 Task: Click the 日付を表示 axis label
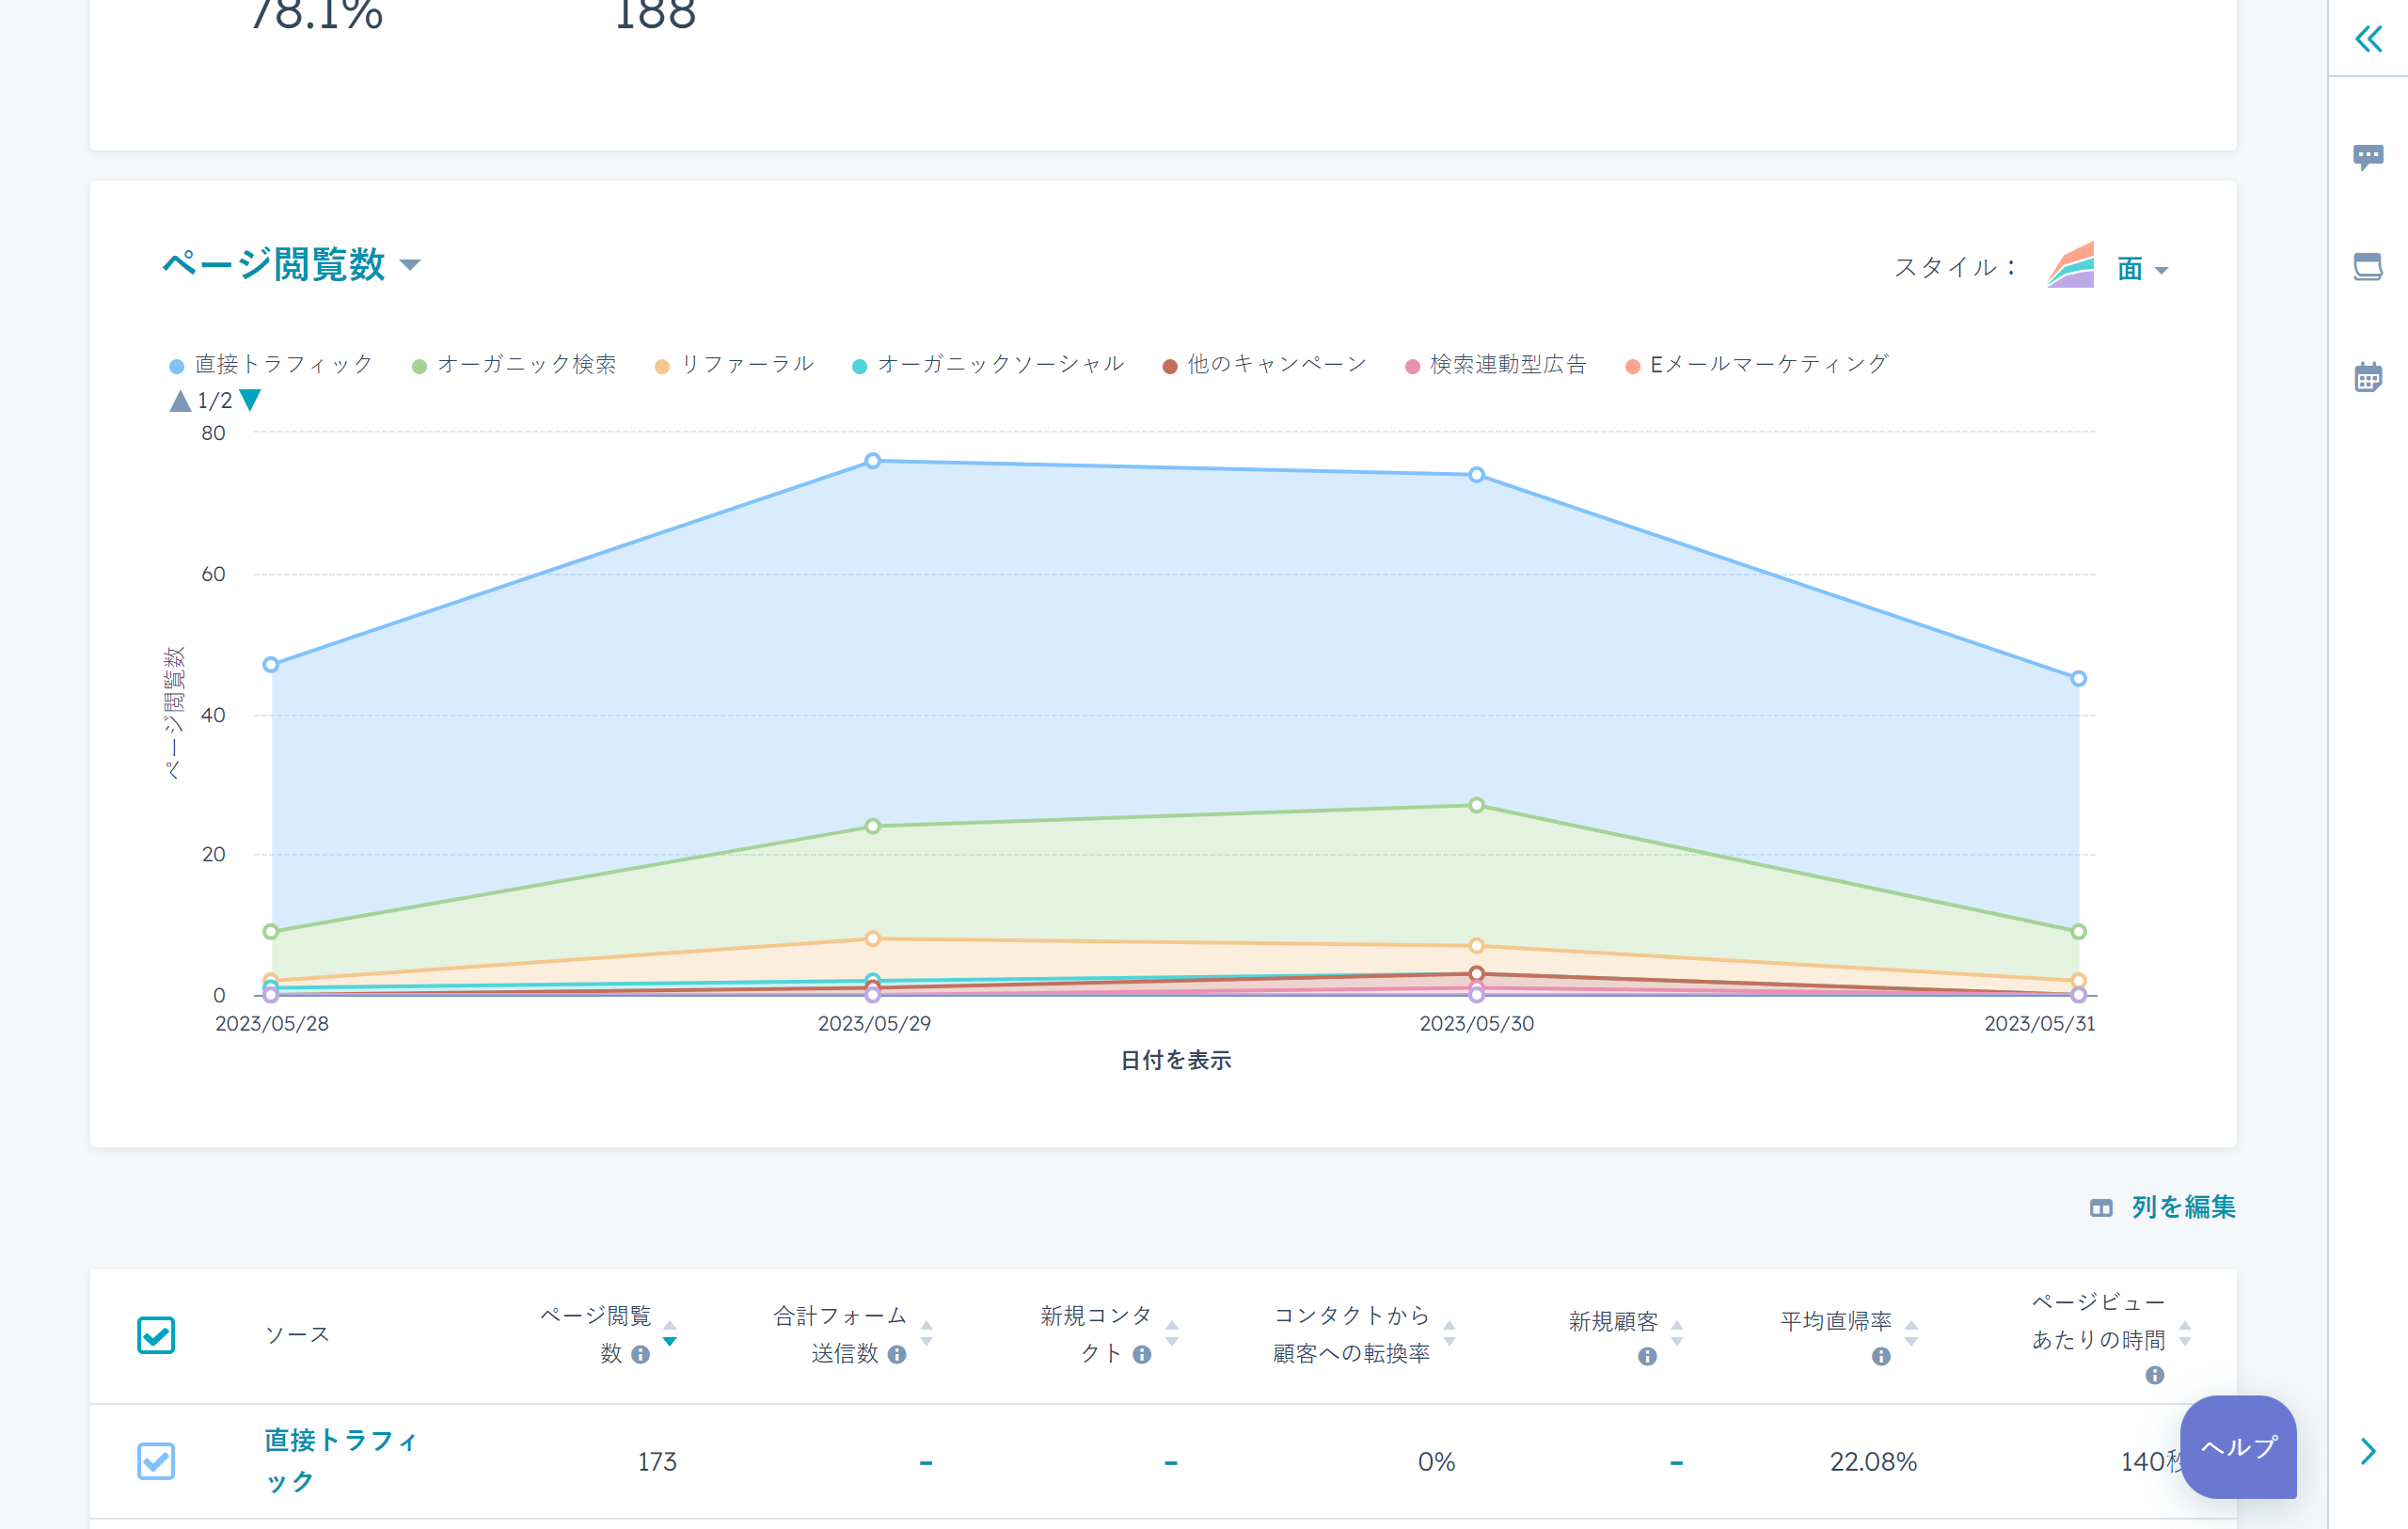(x=1175, y=1061)
